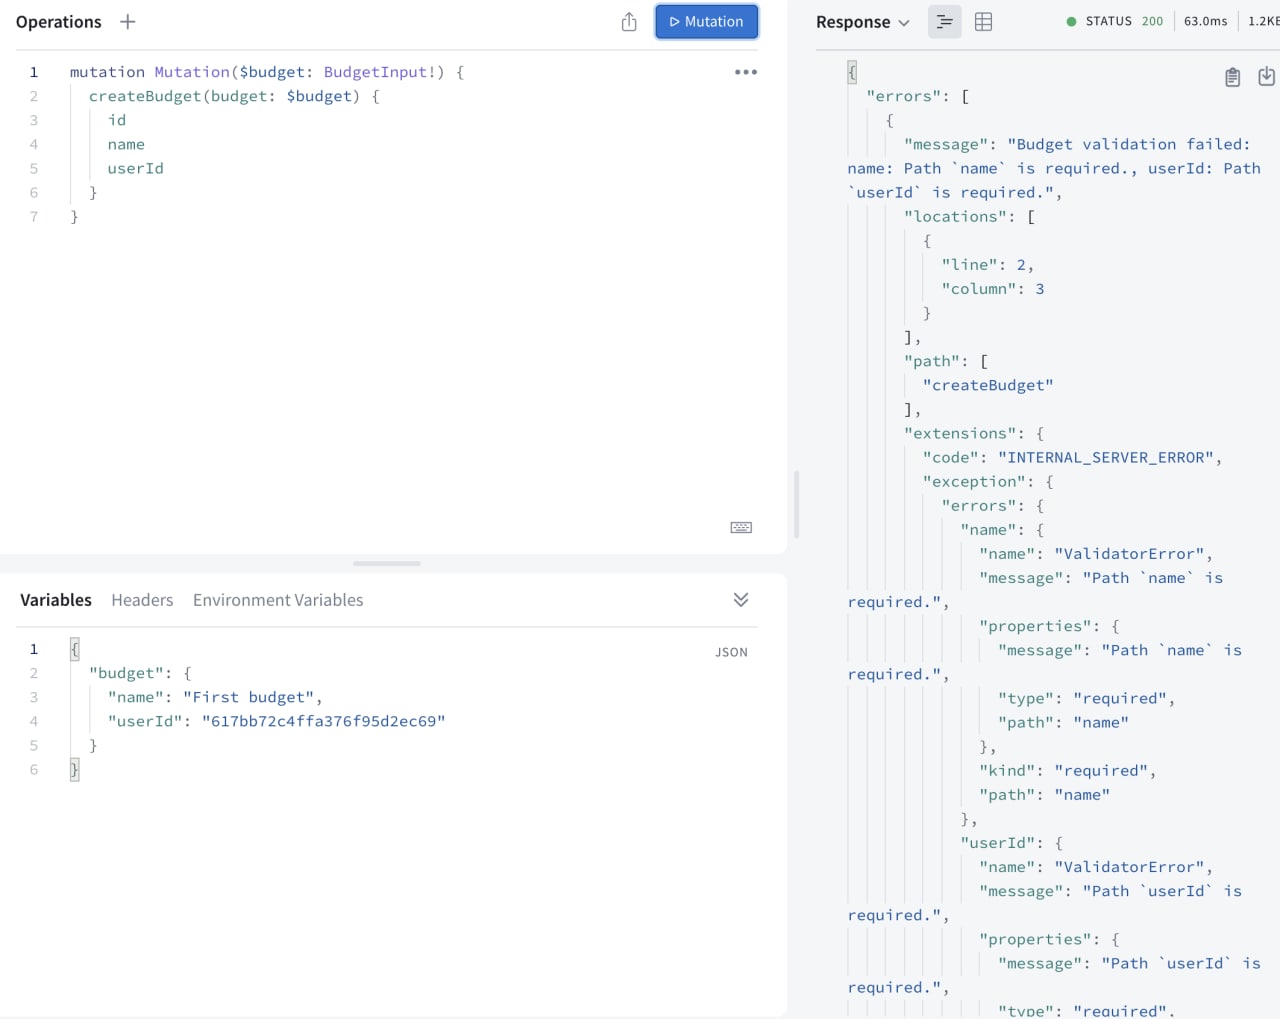This screenshot has height=1019, width=1280.
Task: Open the operation options ellipsis menu
Action: point(746,72)
